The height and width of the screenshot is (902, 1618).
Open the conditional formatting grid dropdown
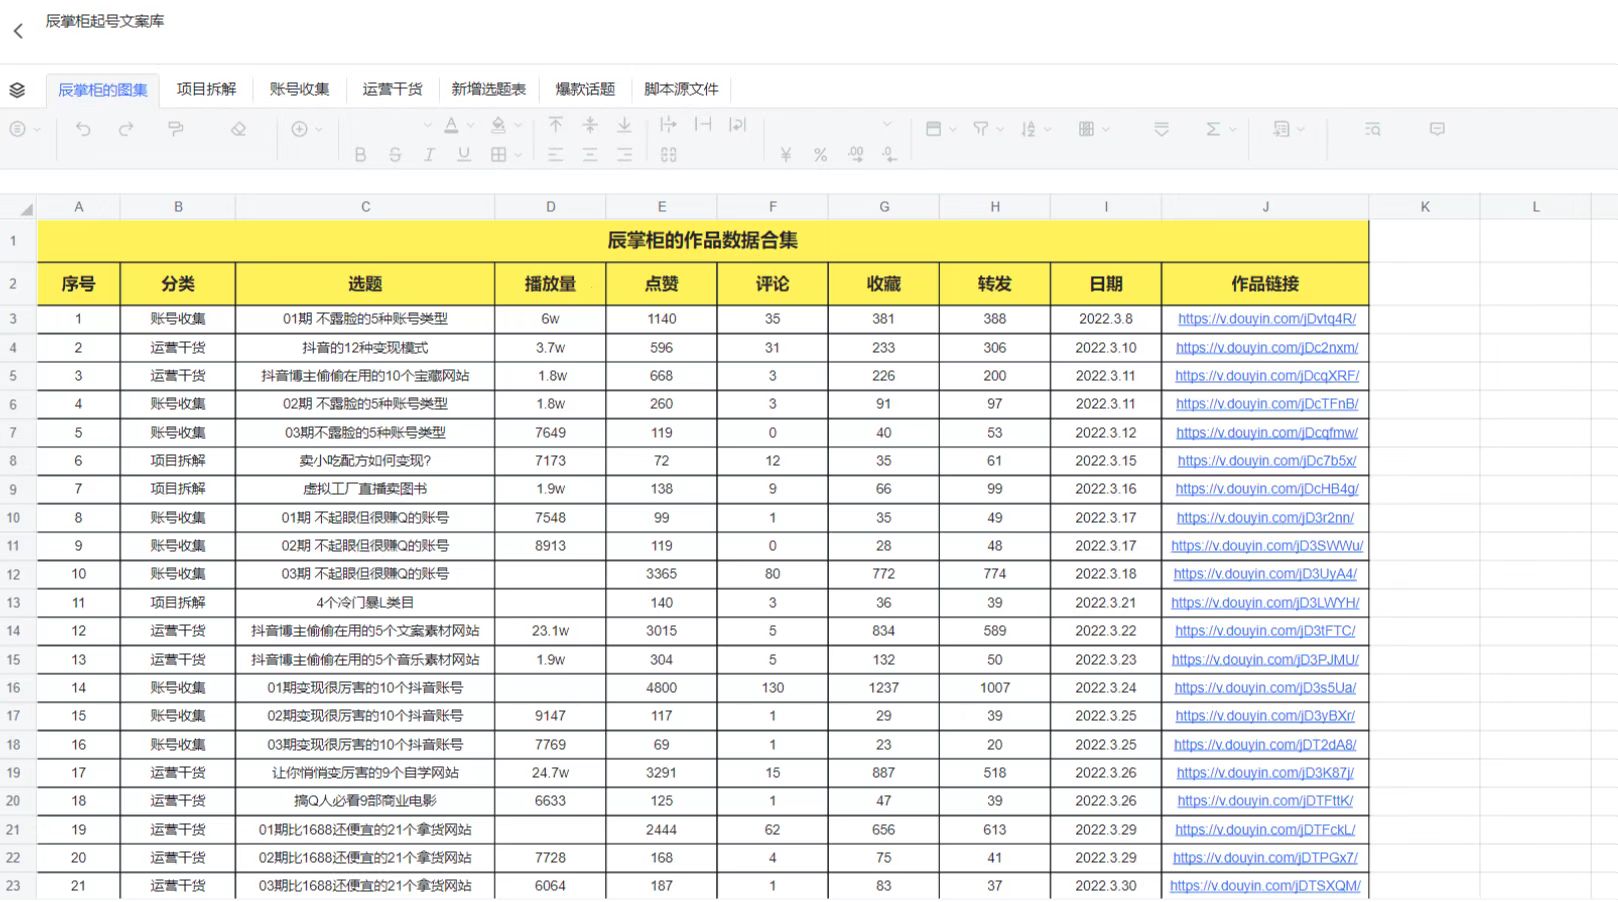coord(1094,129)
